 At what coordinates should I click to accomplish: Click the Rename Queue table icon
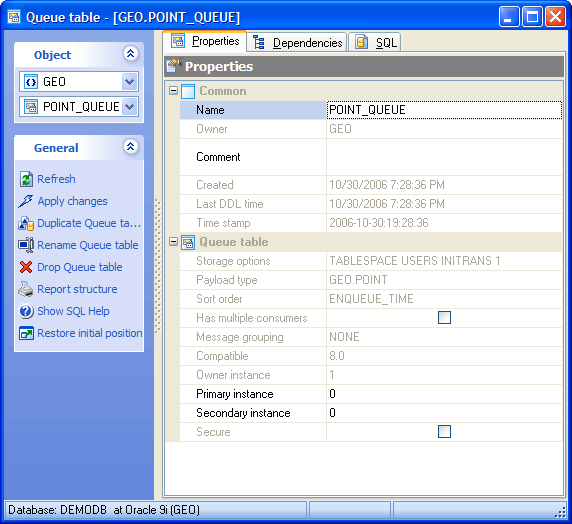[26, 245]
